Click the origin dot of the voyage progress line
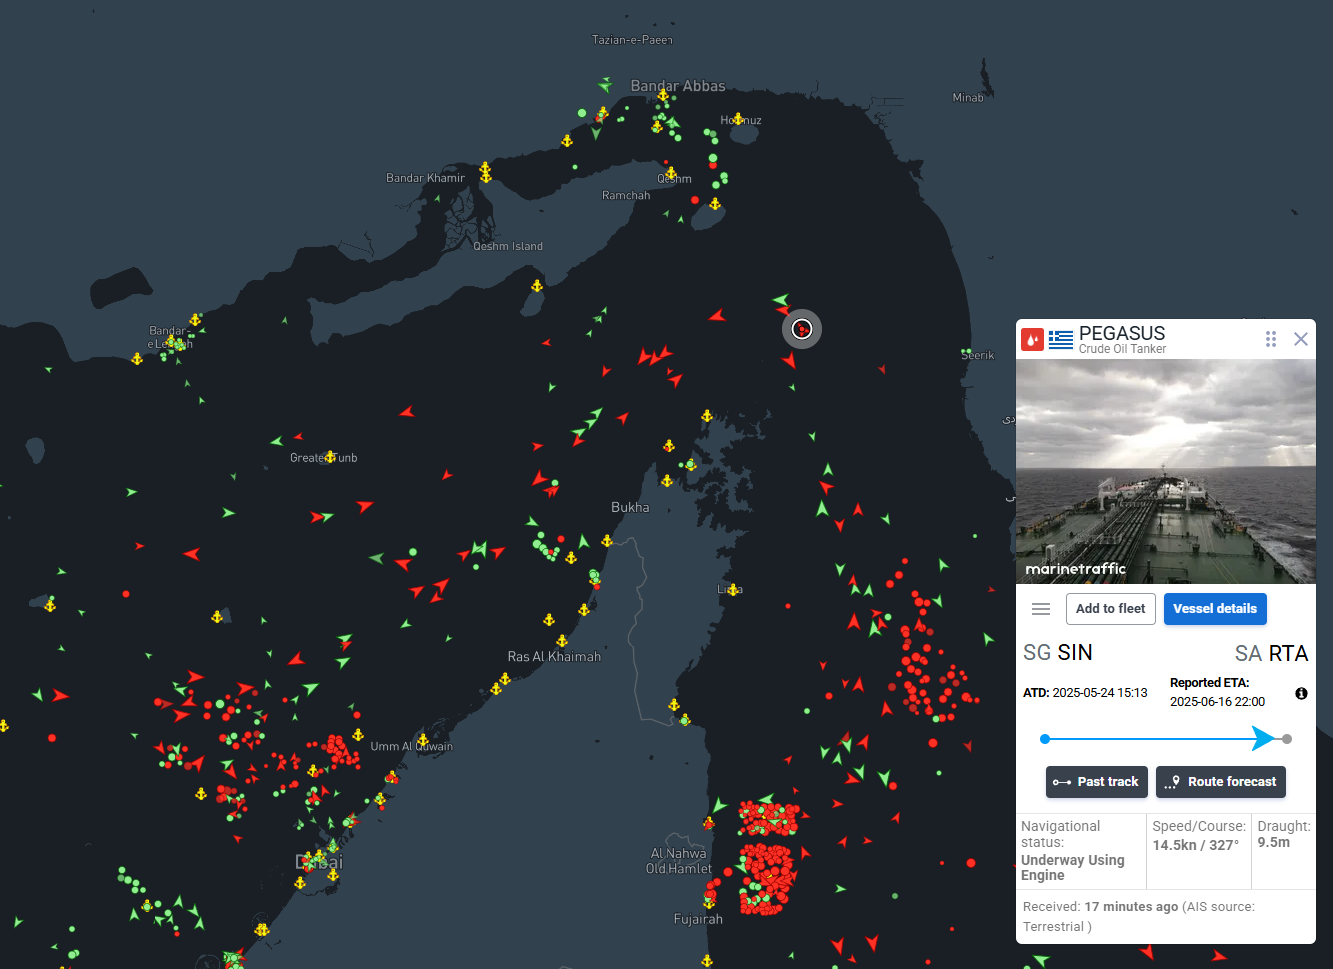Screen dimensions: 1333x969 tap(1045, 739)
